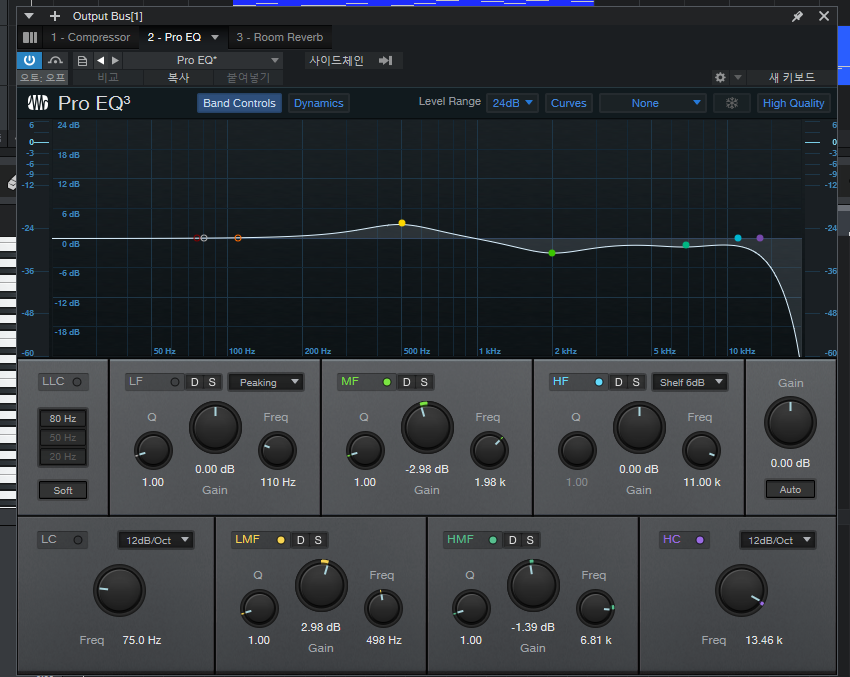Solo the HF band with S button

point(636,382)
